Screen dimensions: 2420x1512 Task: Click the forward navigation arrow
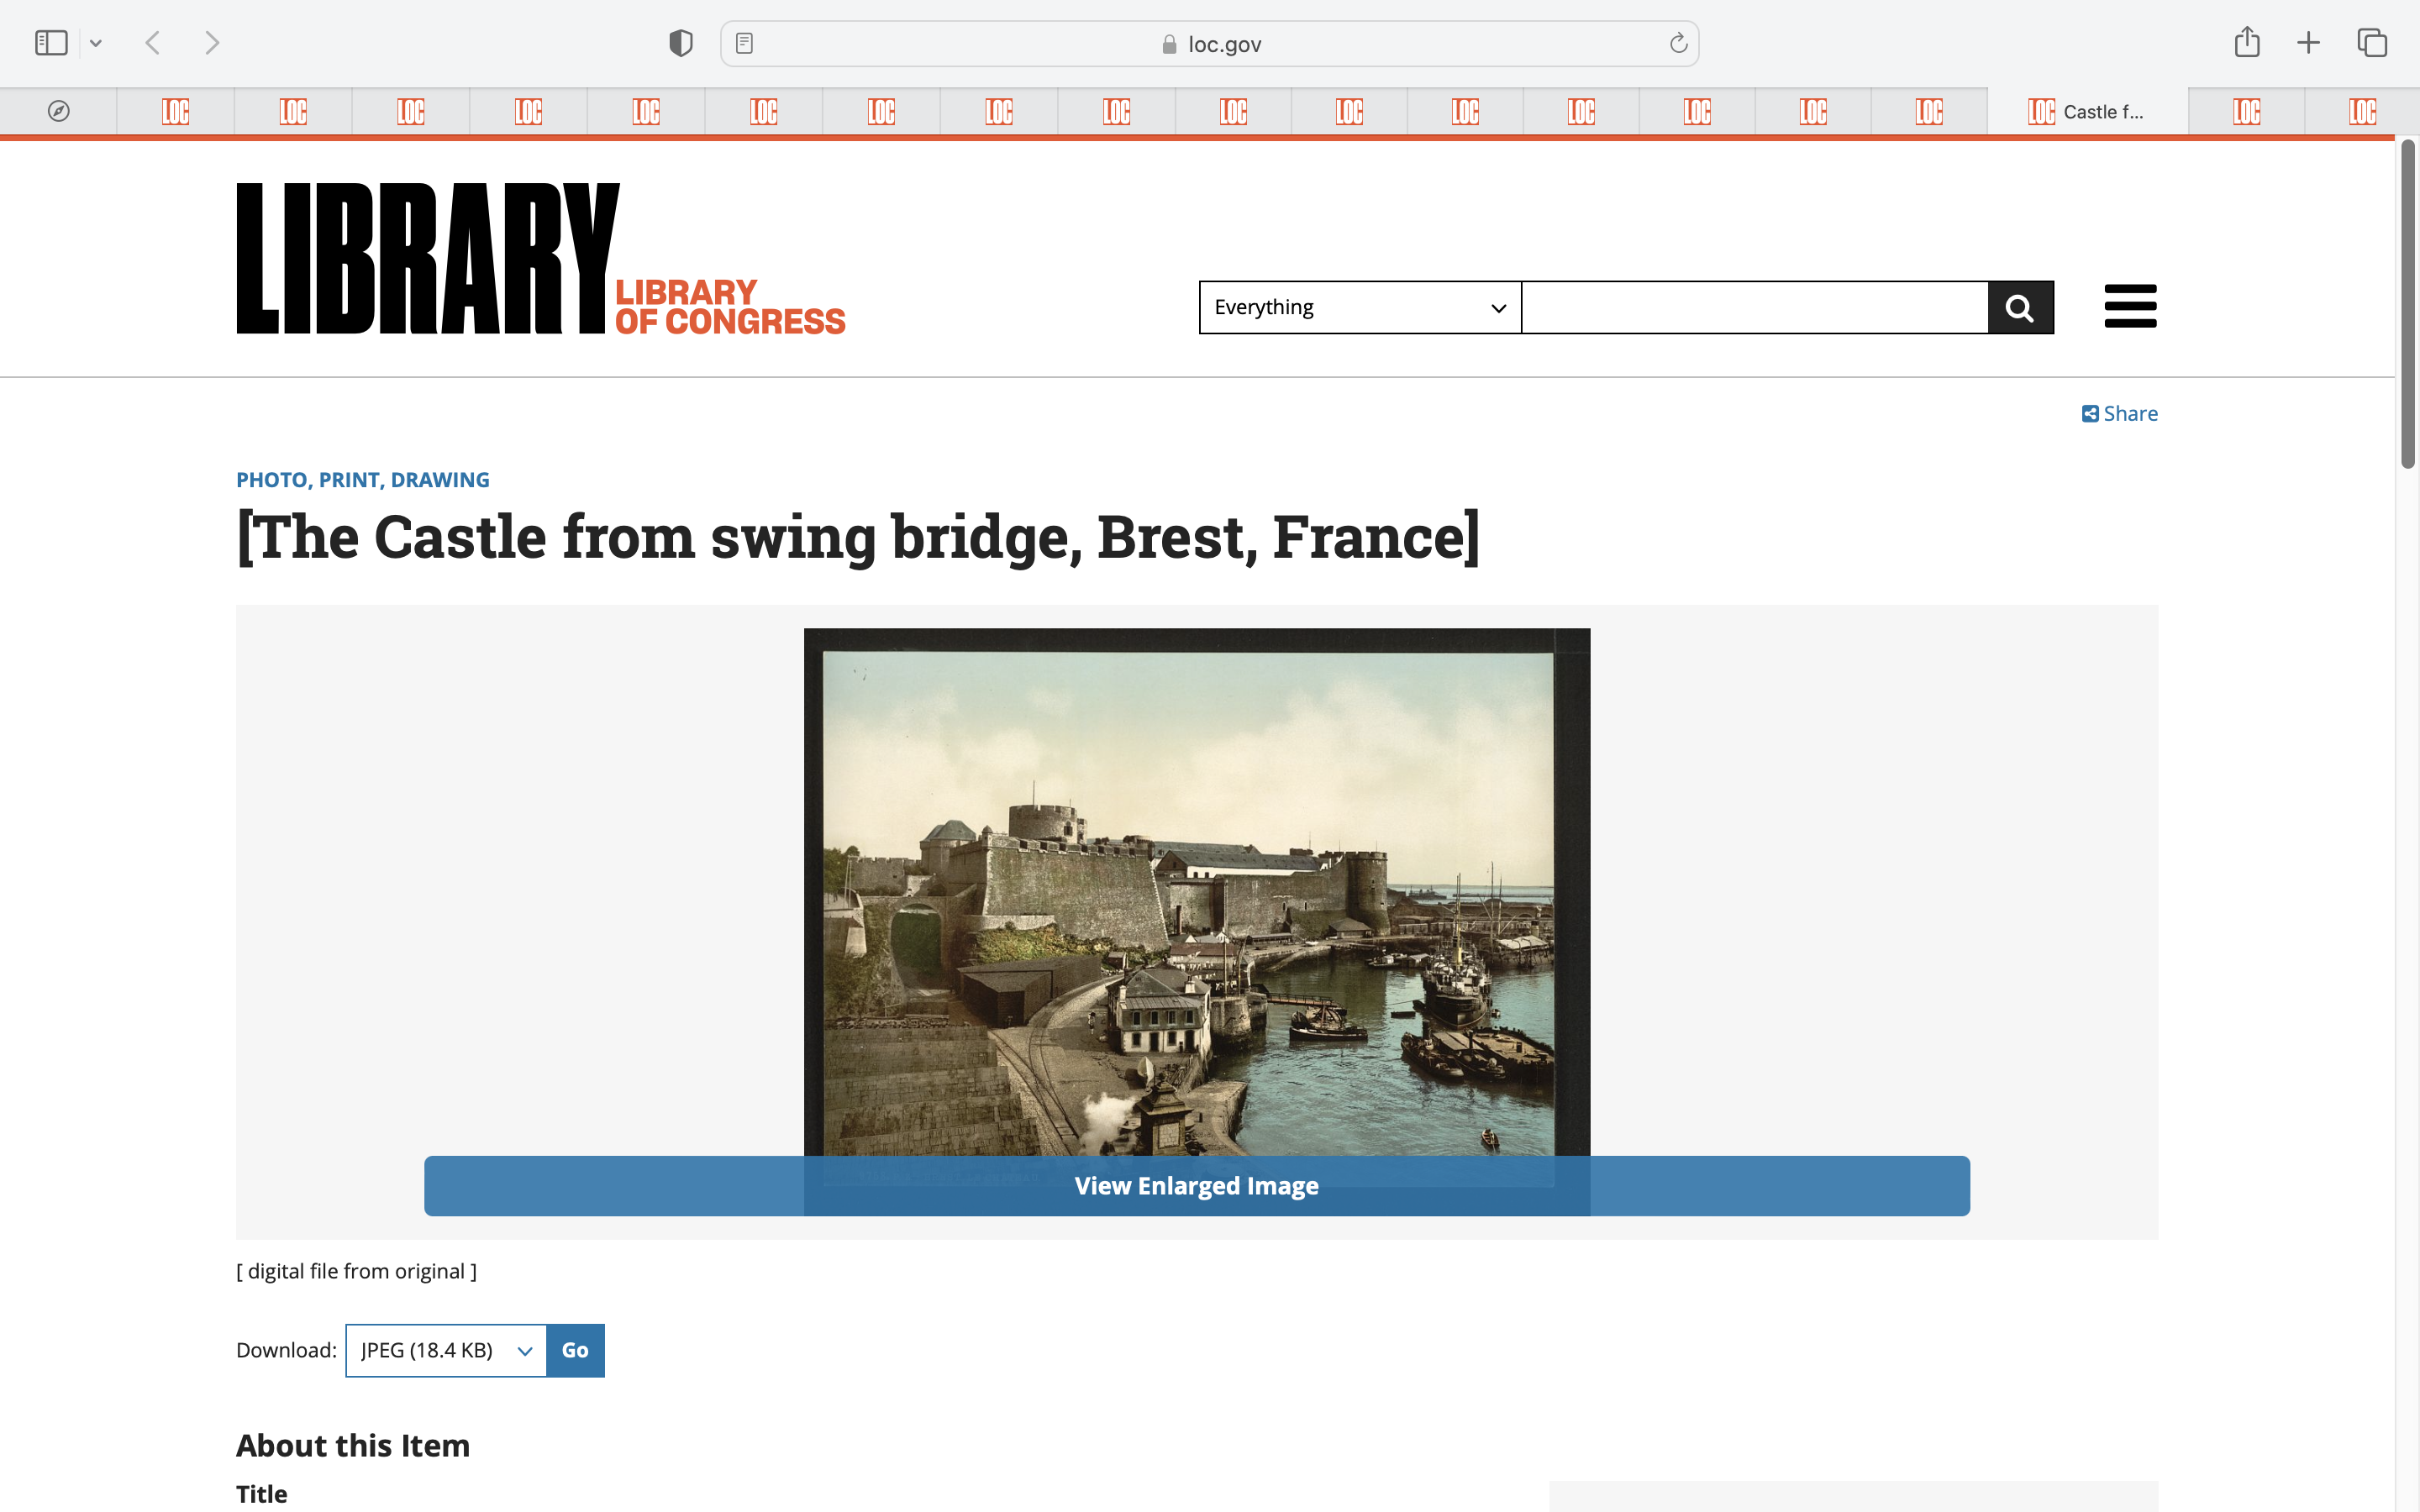[x=211, y=43]
